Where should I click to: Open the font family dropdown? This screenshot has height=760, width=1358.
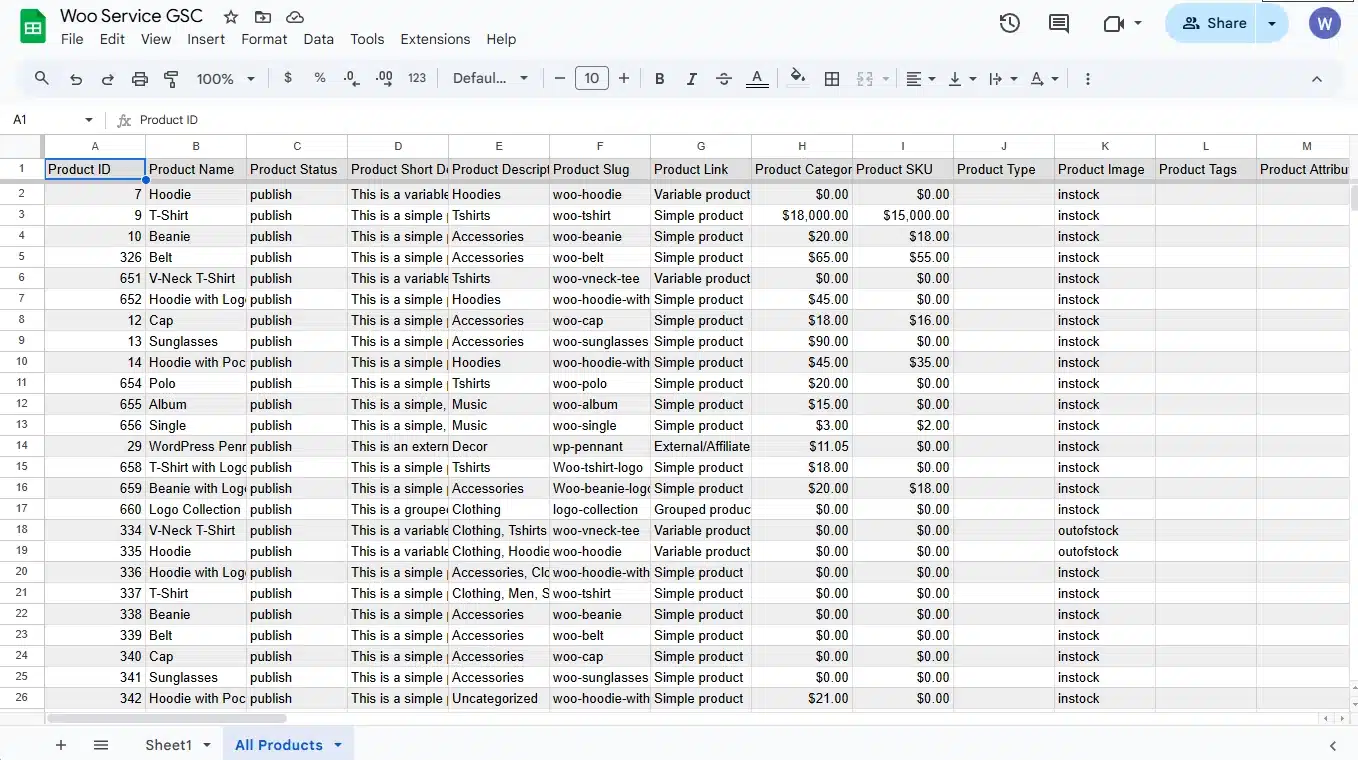[490, 79]
